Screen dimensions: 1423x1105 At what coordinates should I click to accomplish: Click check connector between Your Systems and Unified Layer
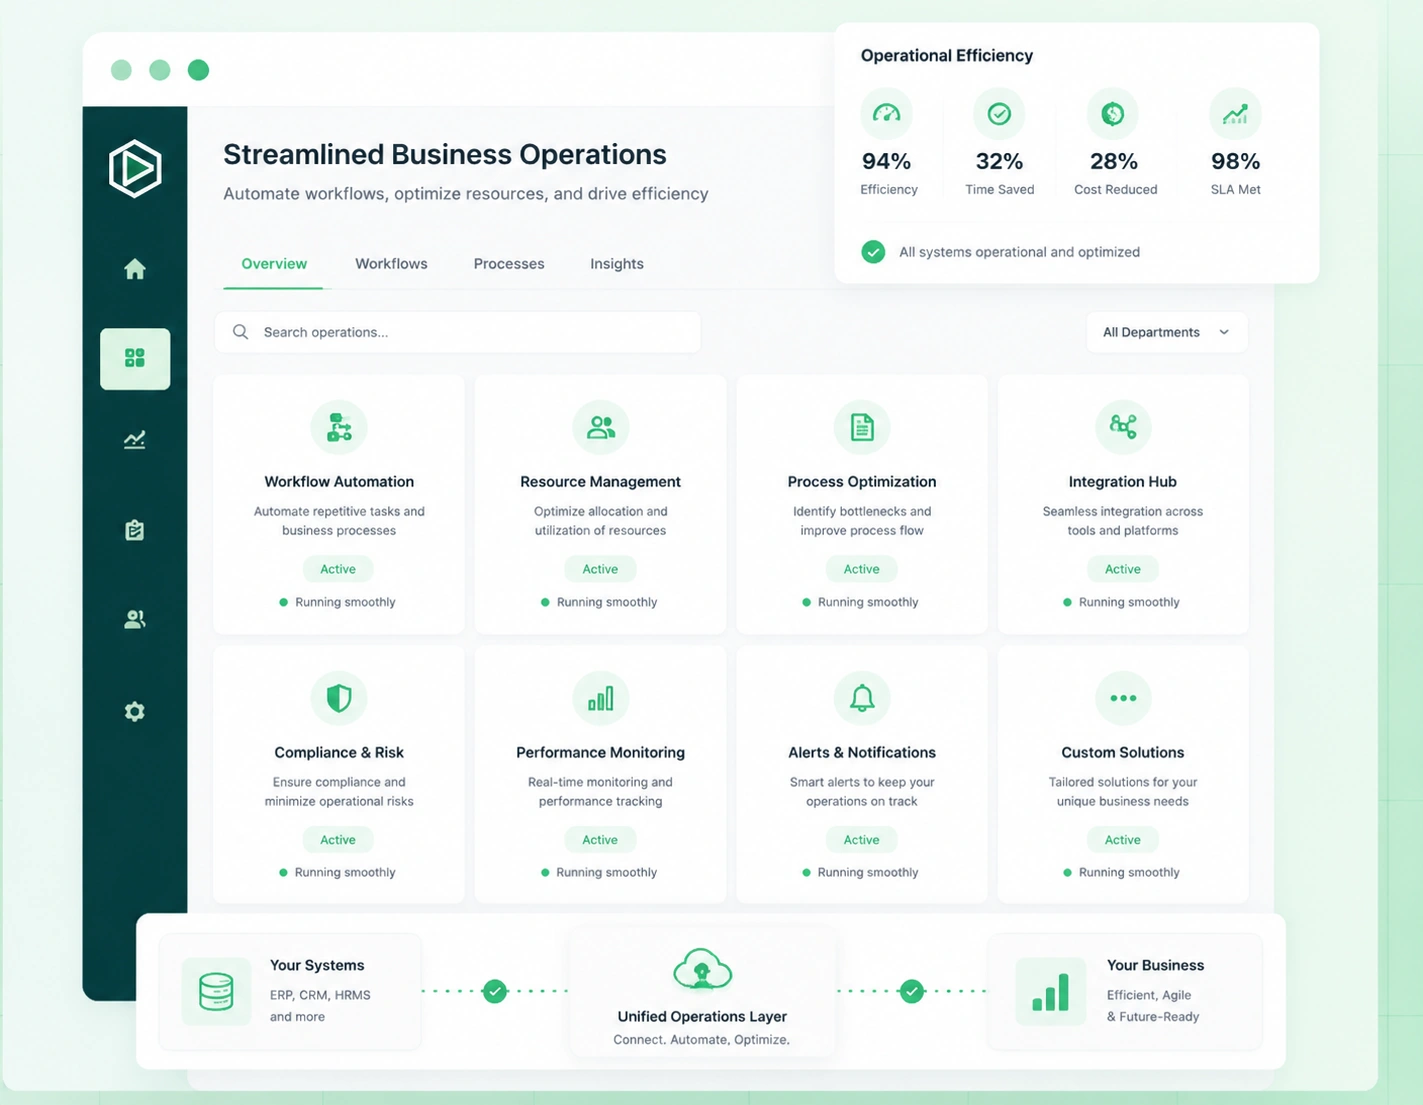pos(495,991)
